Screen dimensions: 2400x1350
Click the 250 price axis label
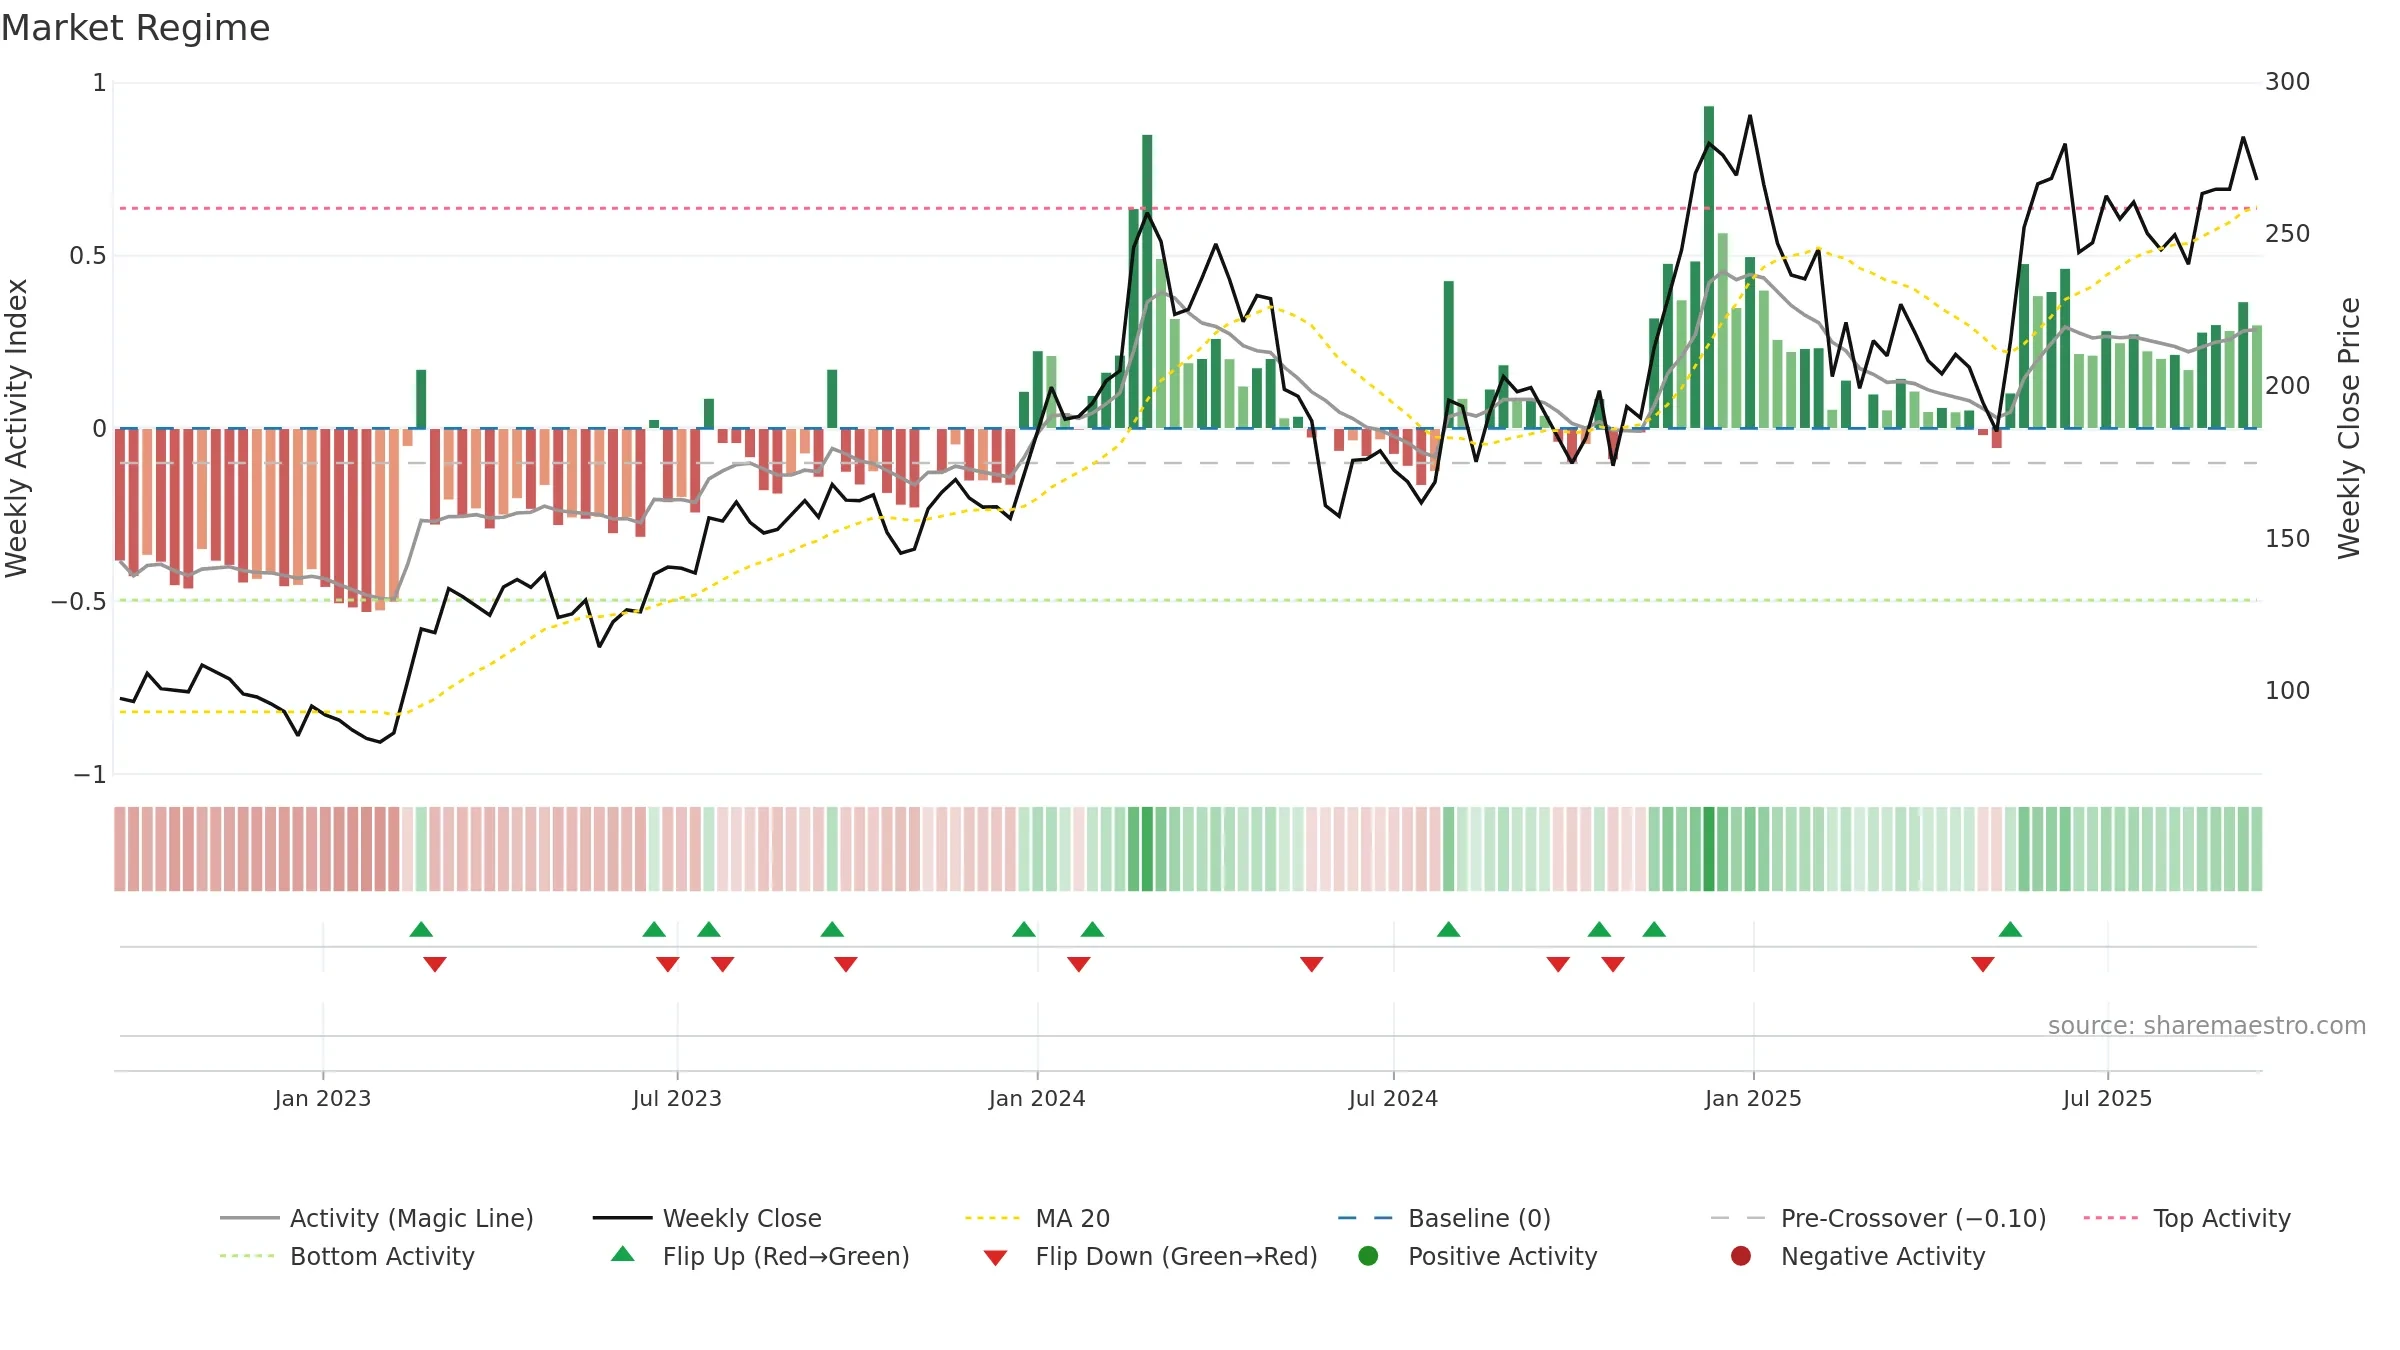[2287, 234]
